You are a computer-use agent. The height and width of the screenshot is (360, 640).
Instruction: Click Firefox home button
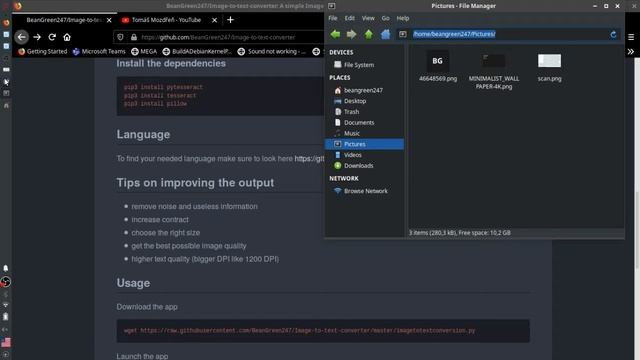tap(67, 37)
